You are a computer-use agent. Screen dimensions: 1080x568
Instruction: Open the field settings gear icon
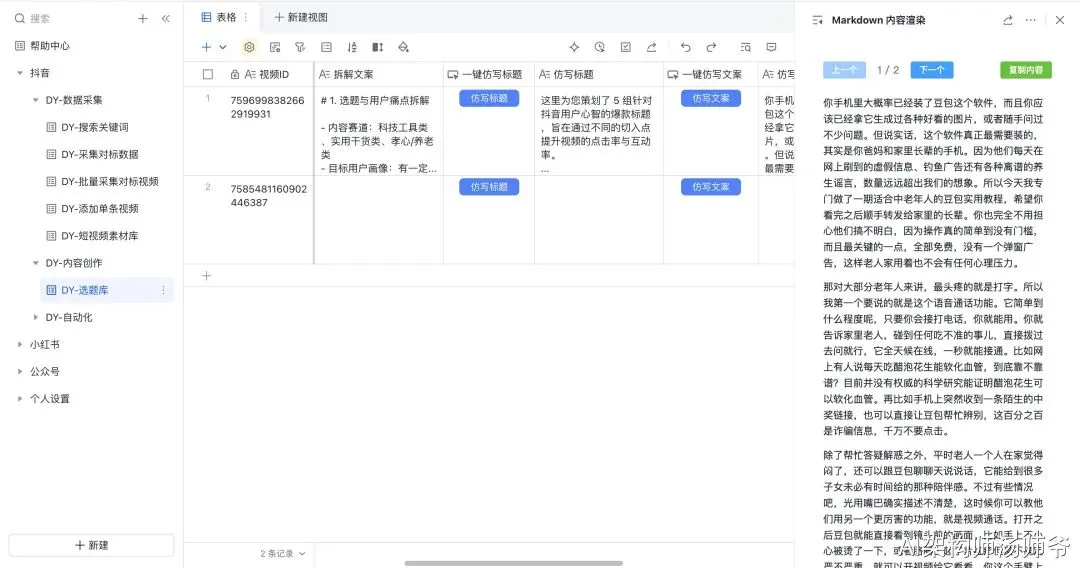pyautogui.click(x=249, y=47)
